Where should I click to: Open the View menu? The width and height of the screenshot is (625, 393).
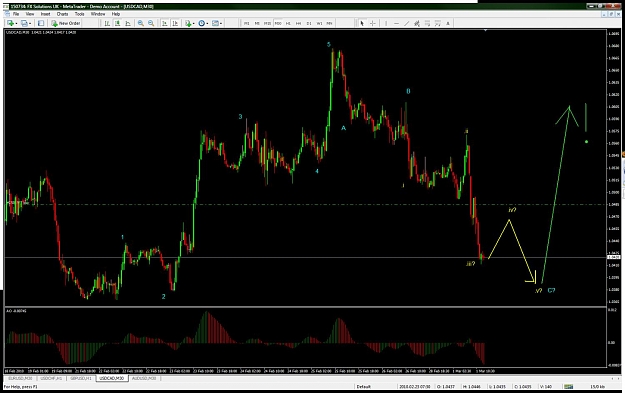click(x=30, y=14)
